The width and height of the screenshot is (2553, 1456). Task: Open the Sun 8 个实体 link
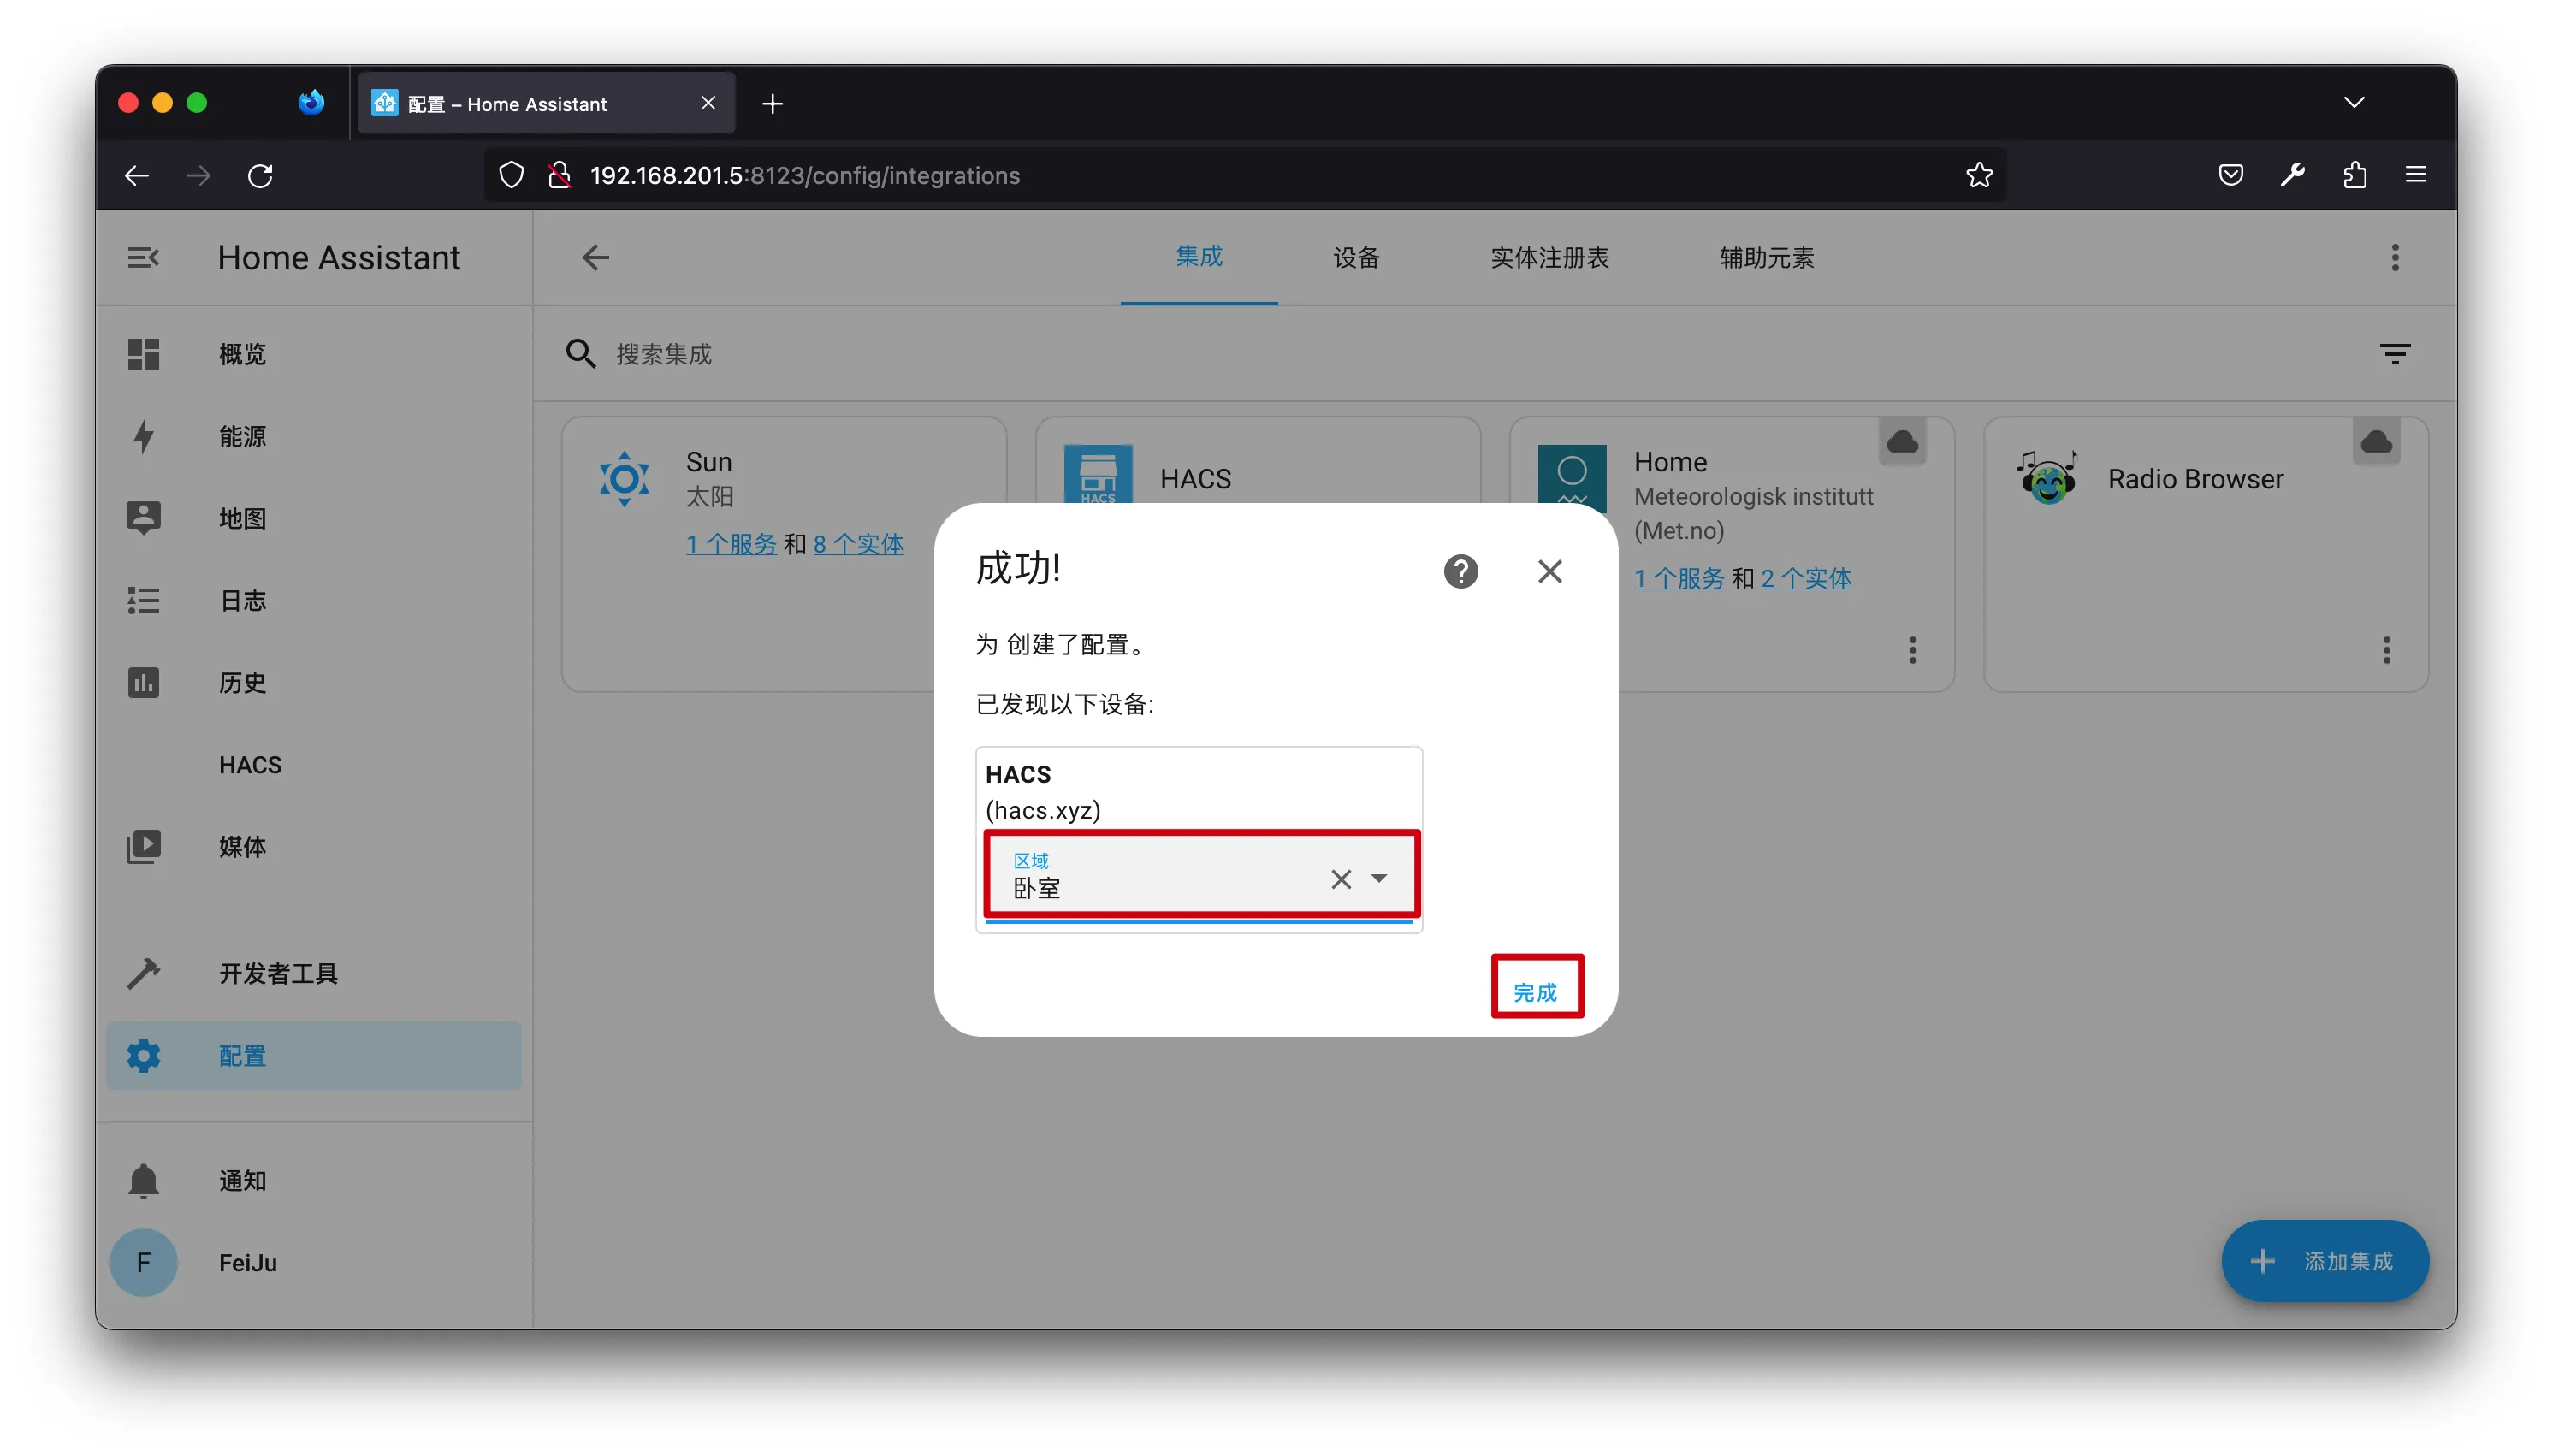pos(858,544)
